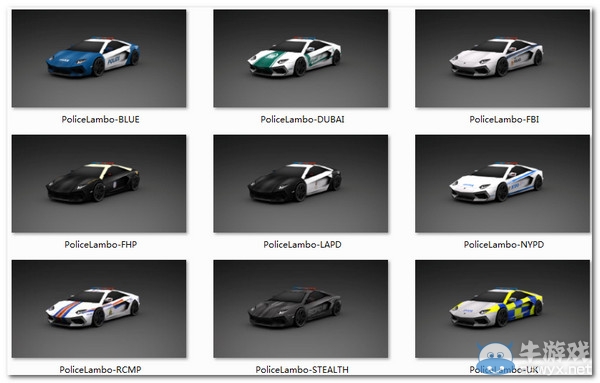
Task: Click the PoliceLambo-FHP file name label
Action: 100,244
